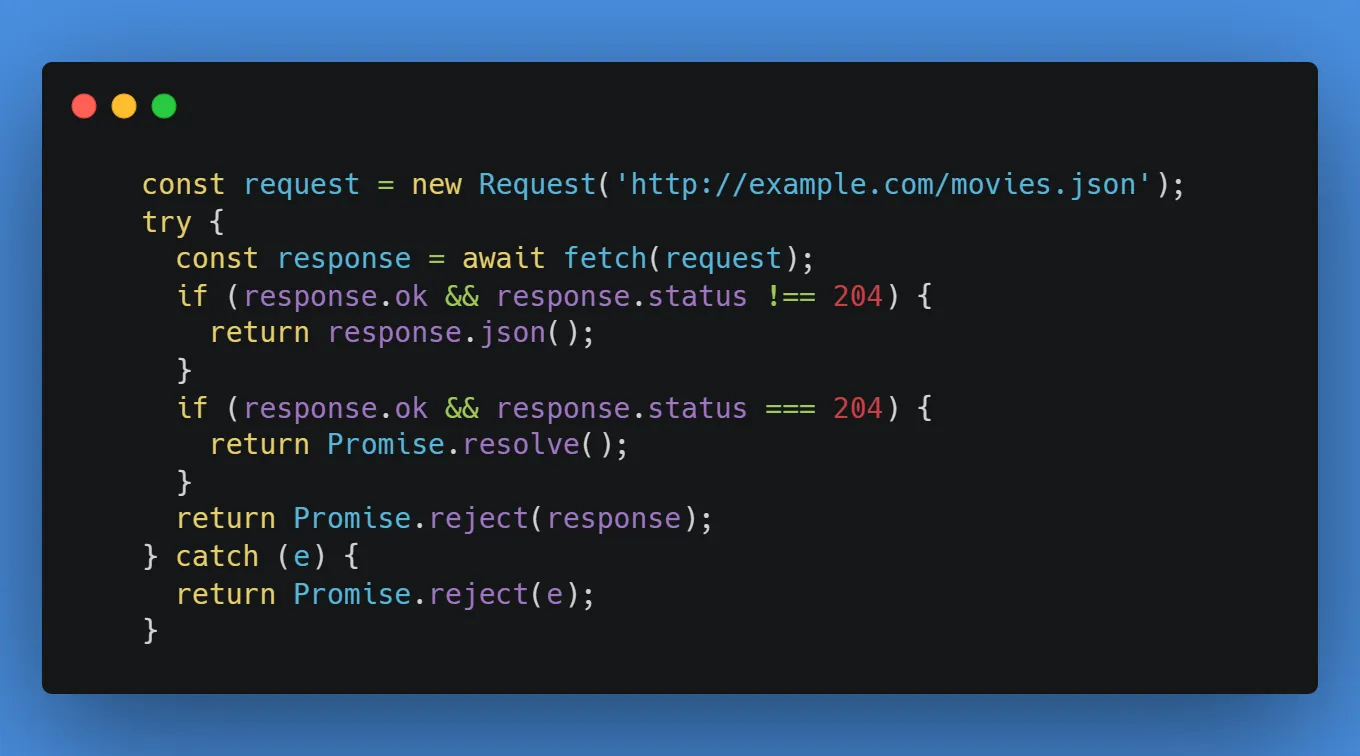
Task: Click the final closing brace
Action: (150, 631)
